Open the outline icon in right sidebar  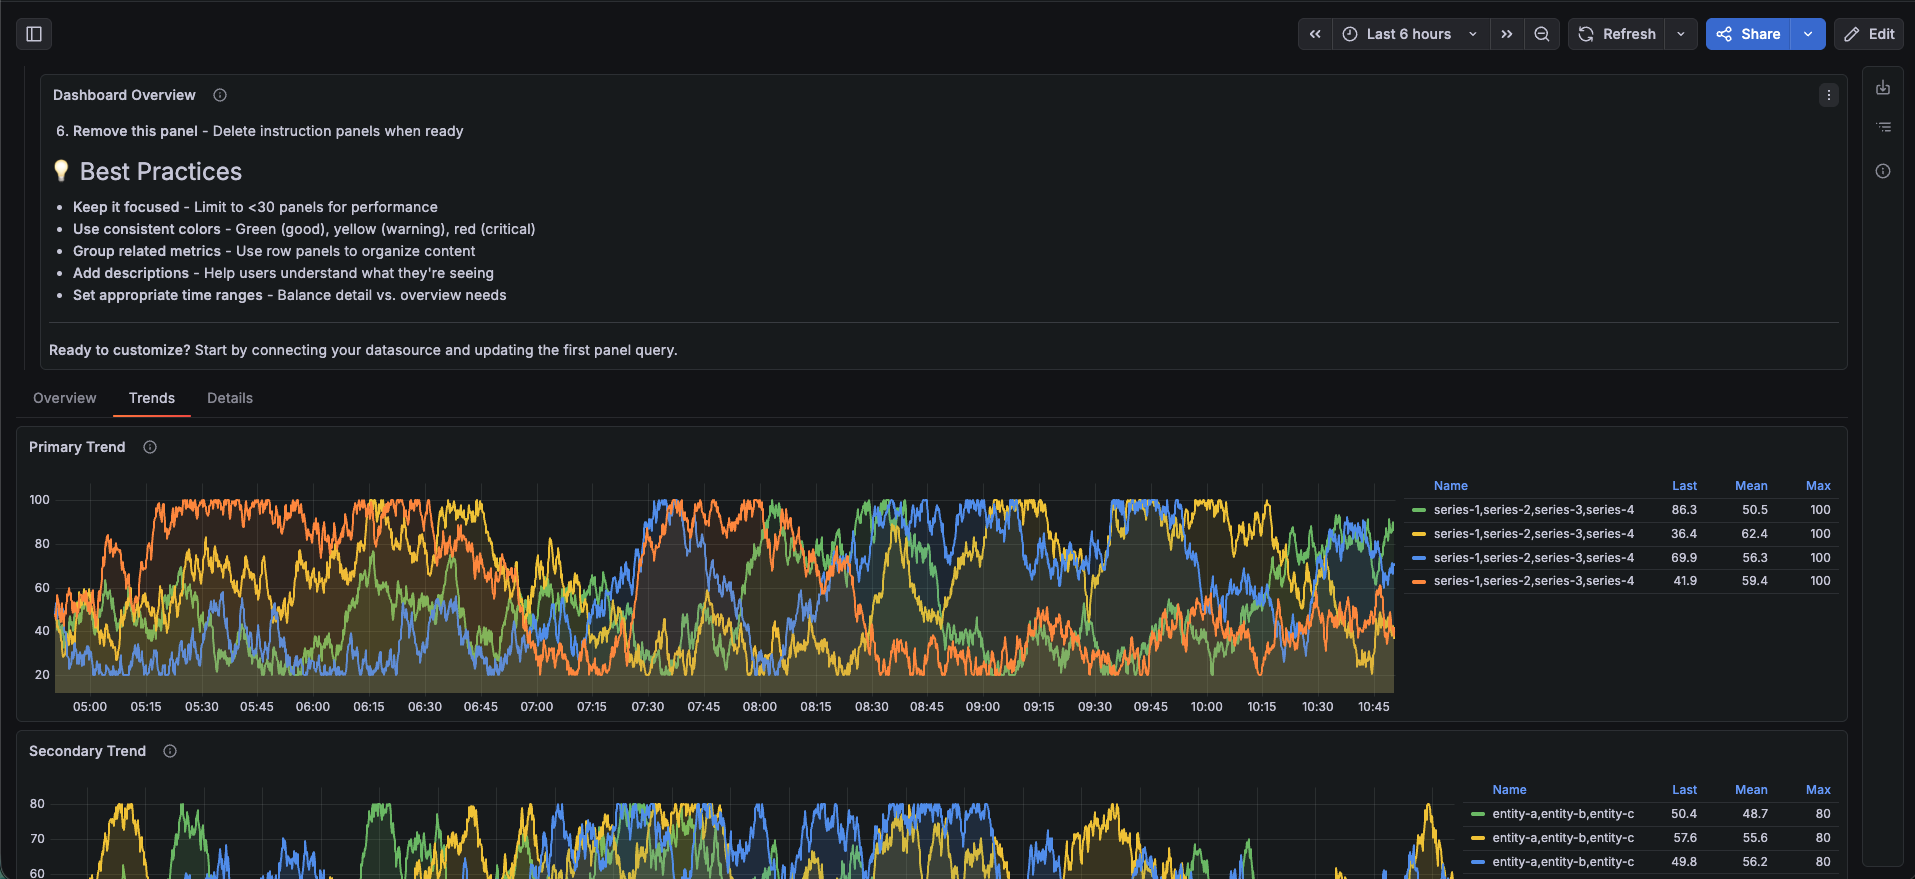tap(1883, 127)
